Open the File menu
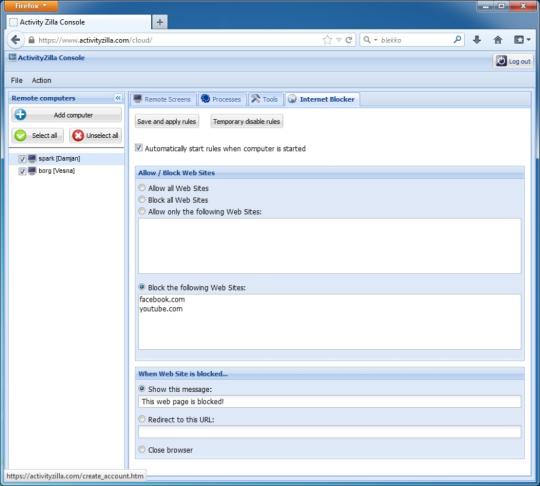Viewport: 540px width, 486px height. [17, 80]
